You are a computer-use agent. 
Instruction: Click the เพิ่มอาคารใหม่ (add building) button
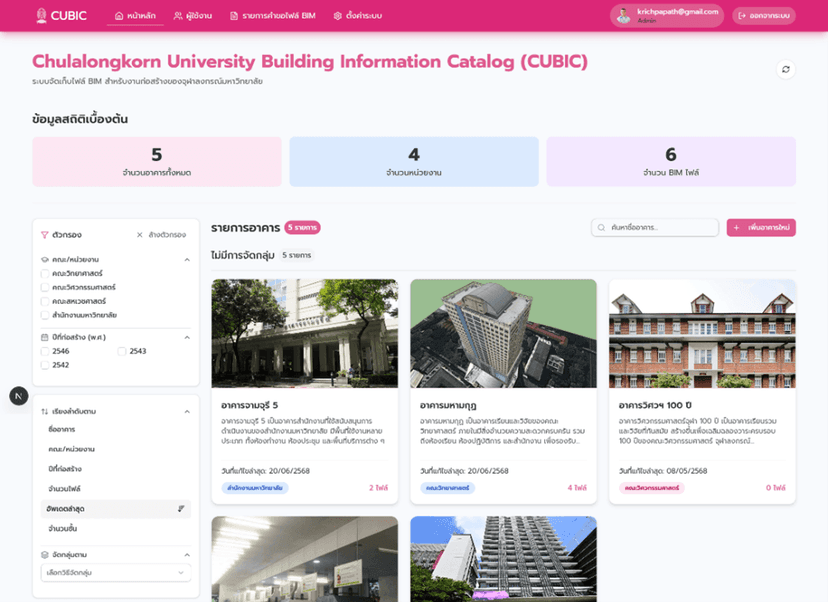(x=761, y=228)
